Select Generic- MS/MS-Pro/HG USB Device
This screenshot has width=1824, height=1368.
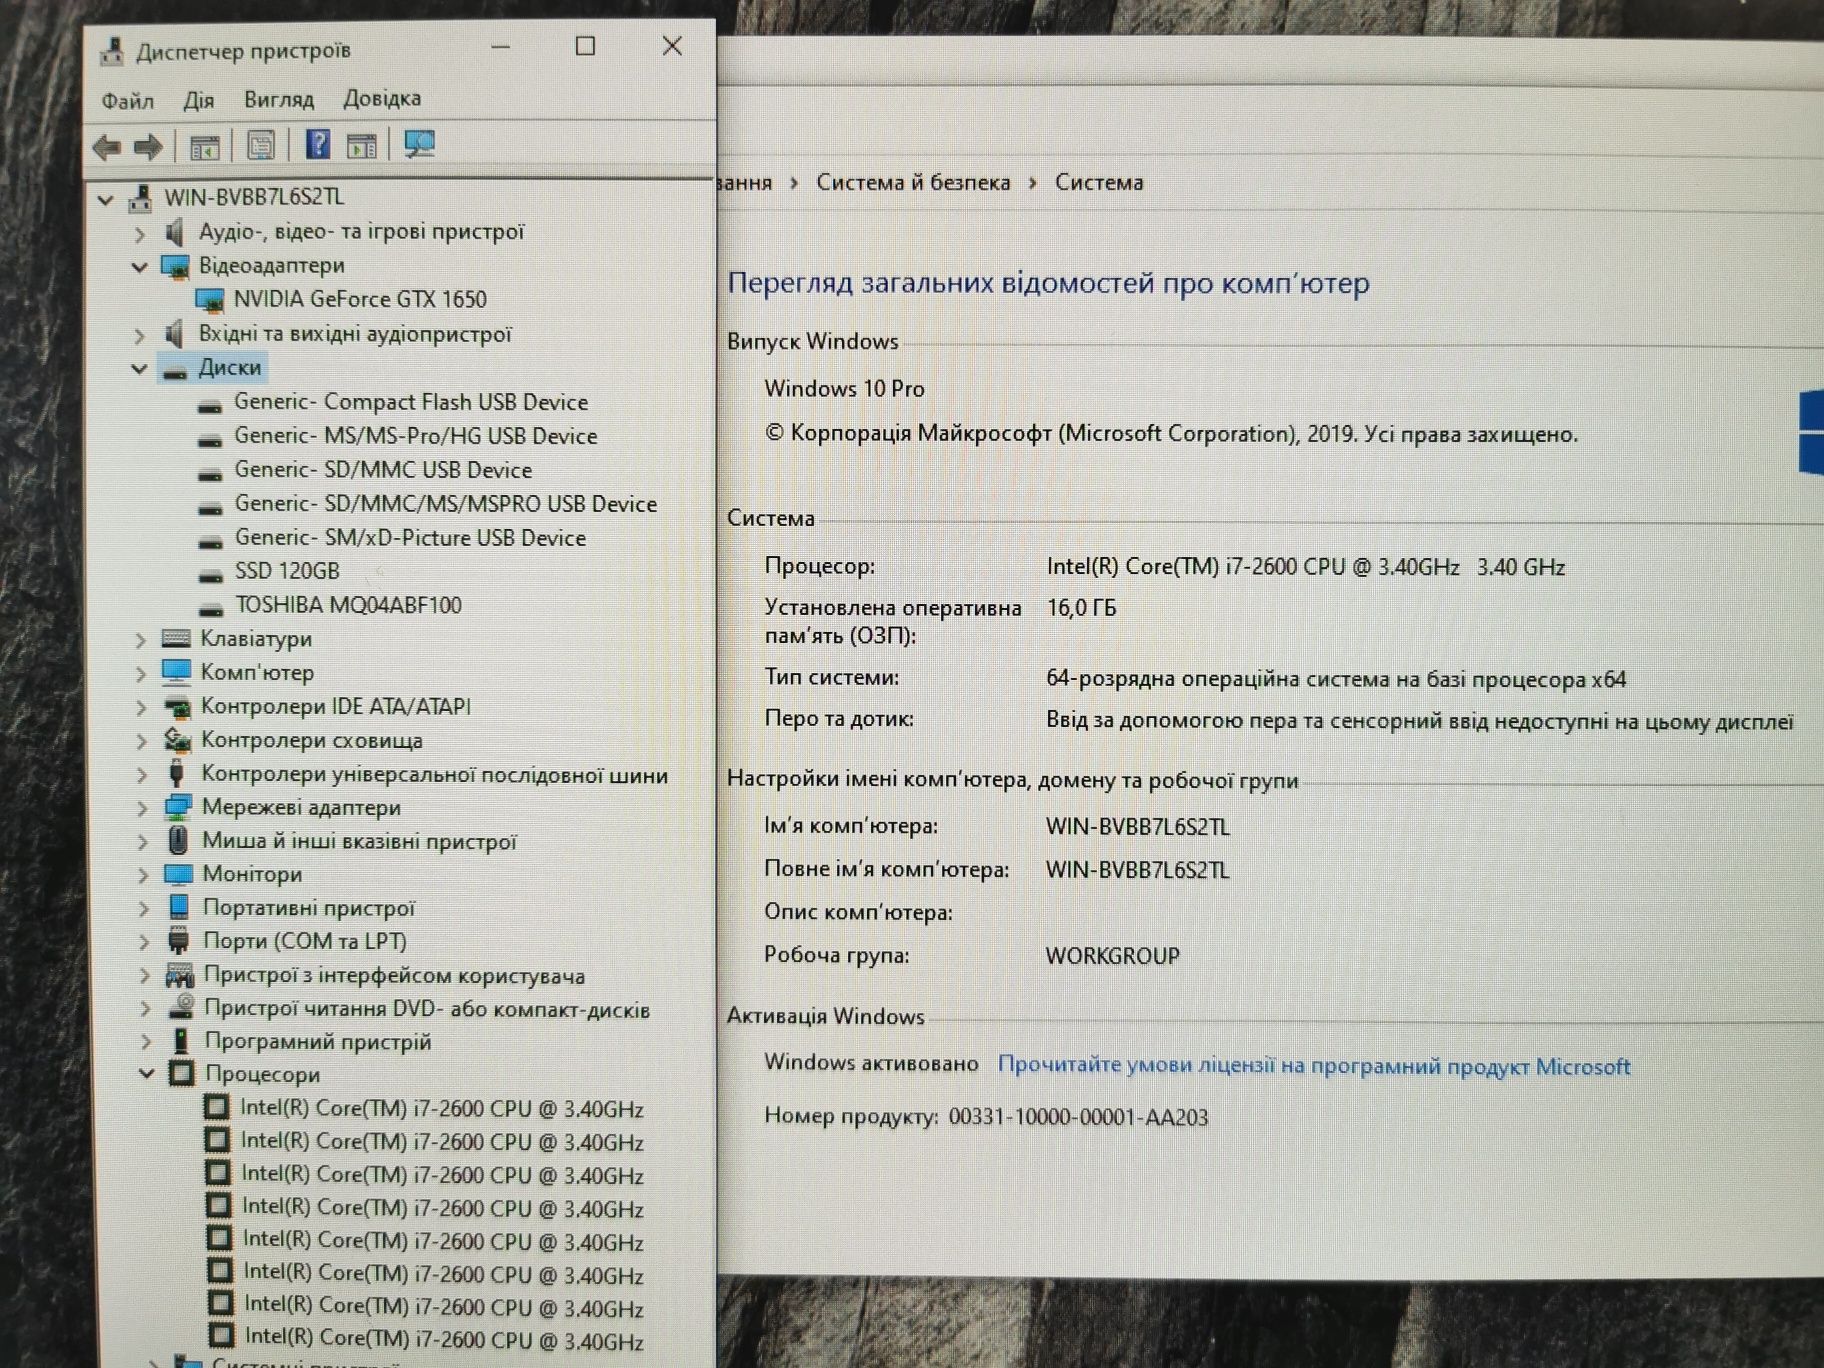tap(416, 436)
